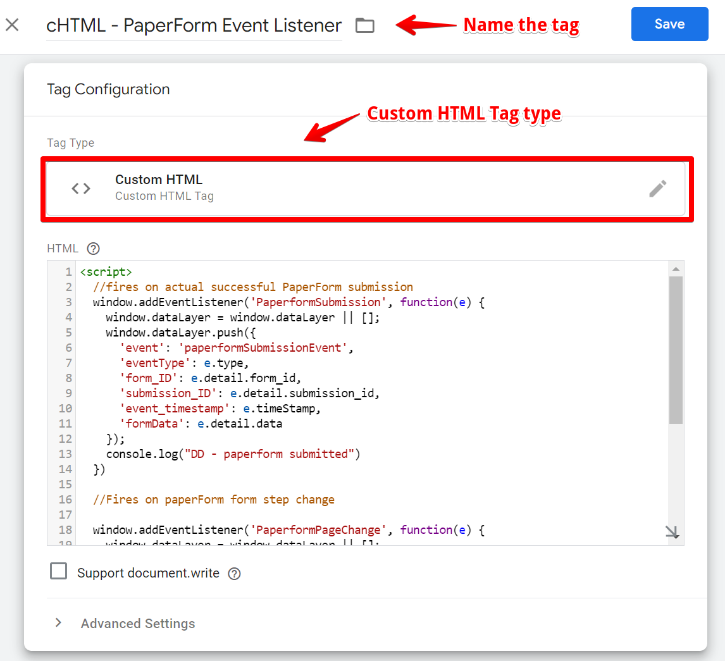The width and height of the screenshot is (725, 661).
Task: Click the Tag Configuration heading
Action: (108, 89)
